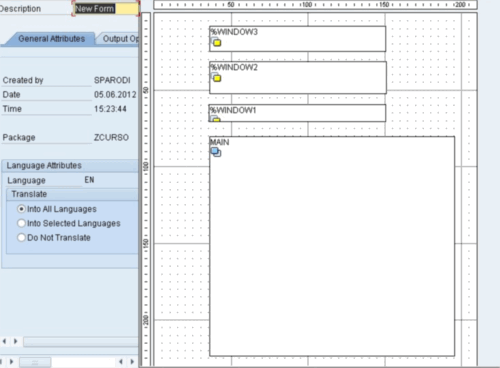The height and width of the screenshot is (368, 500).
Task: Click the Description field with New Form
Action: tap(106, 9)
